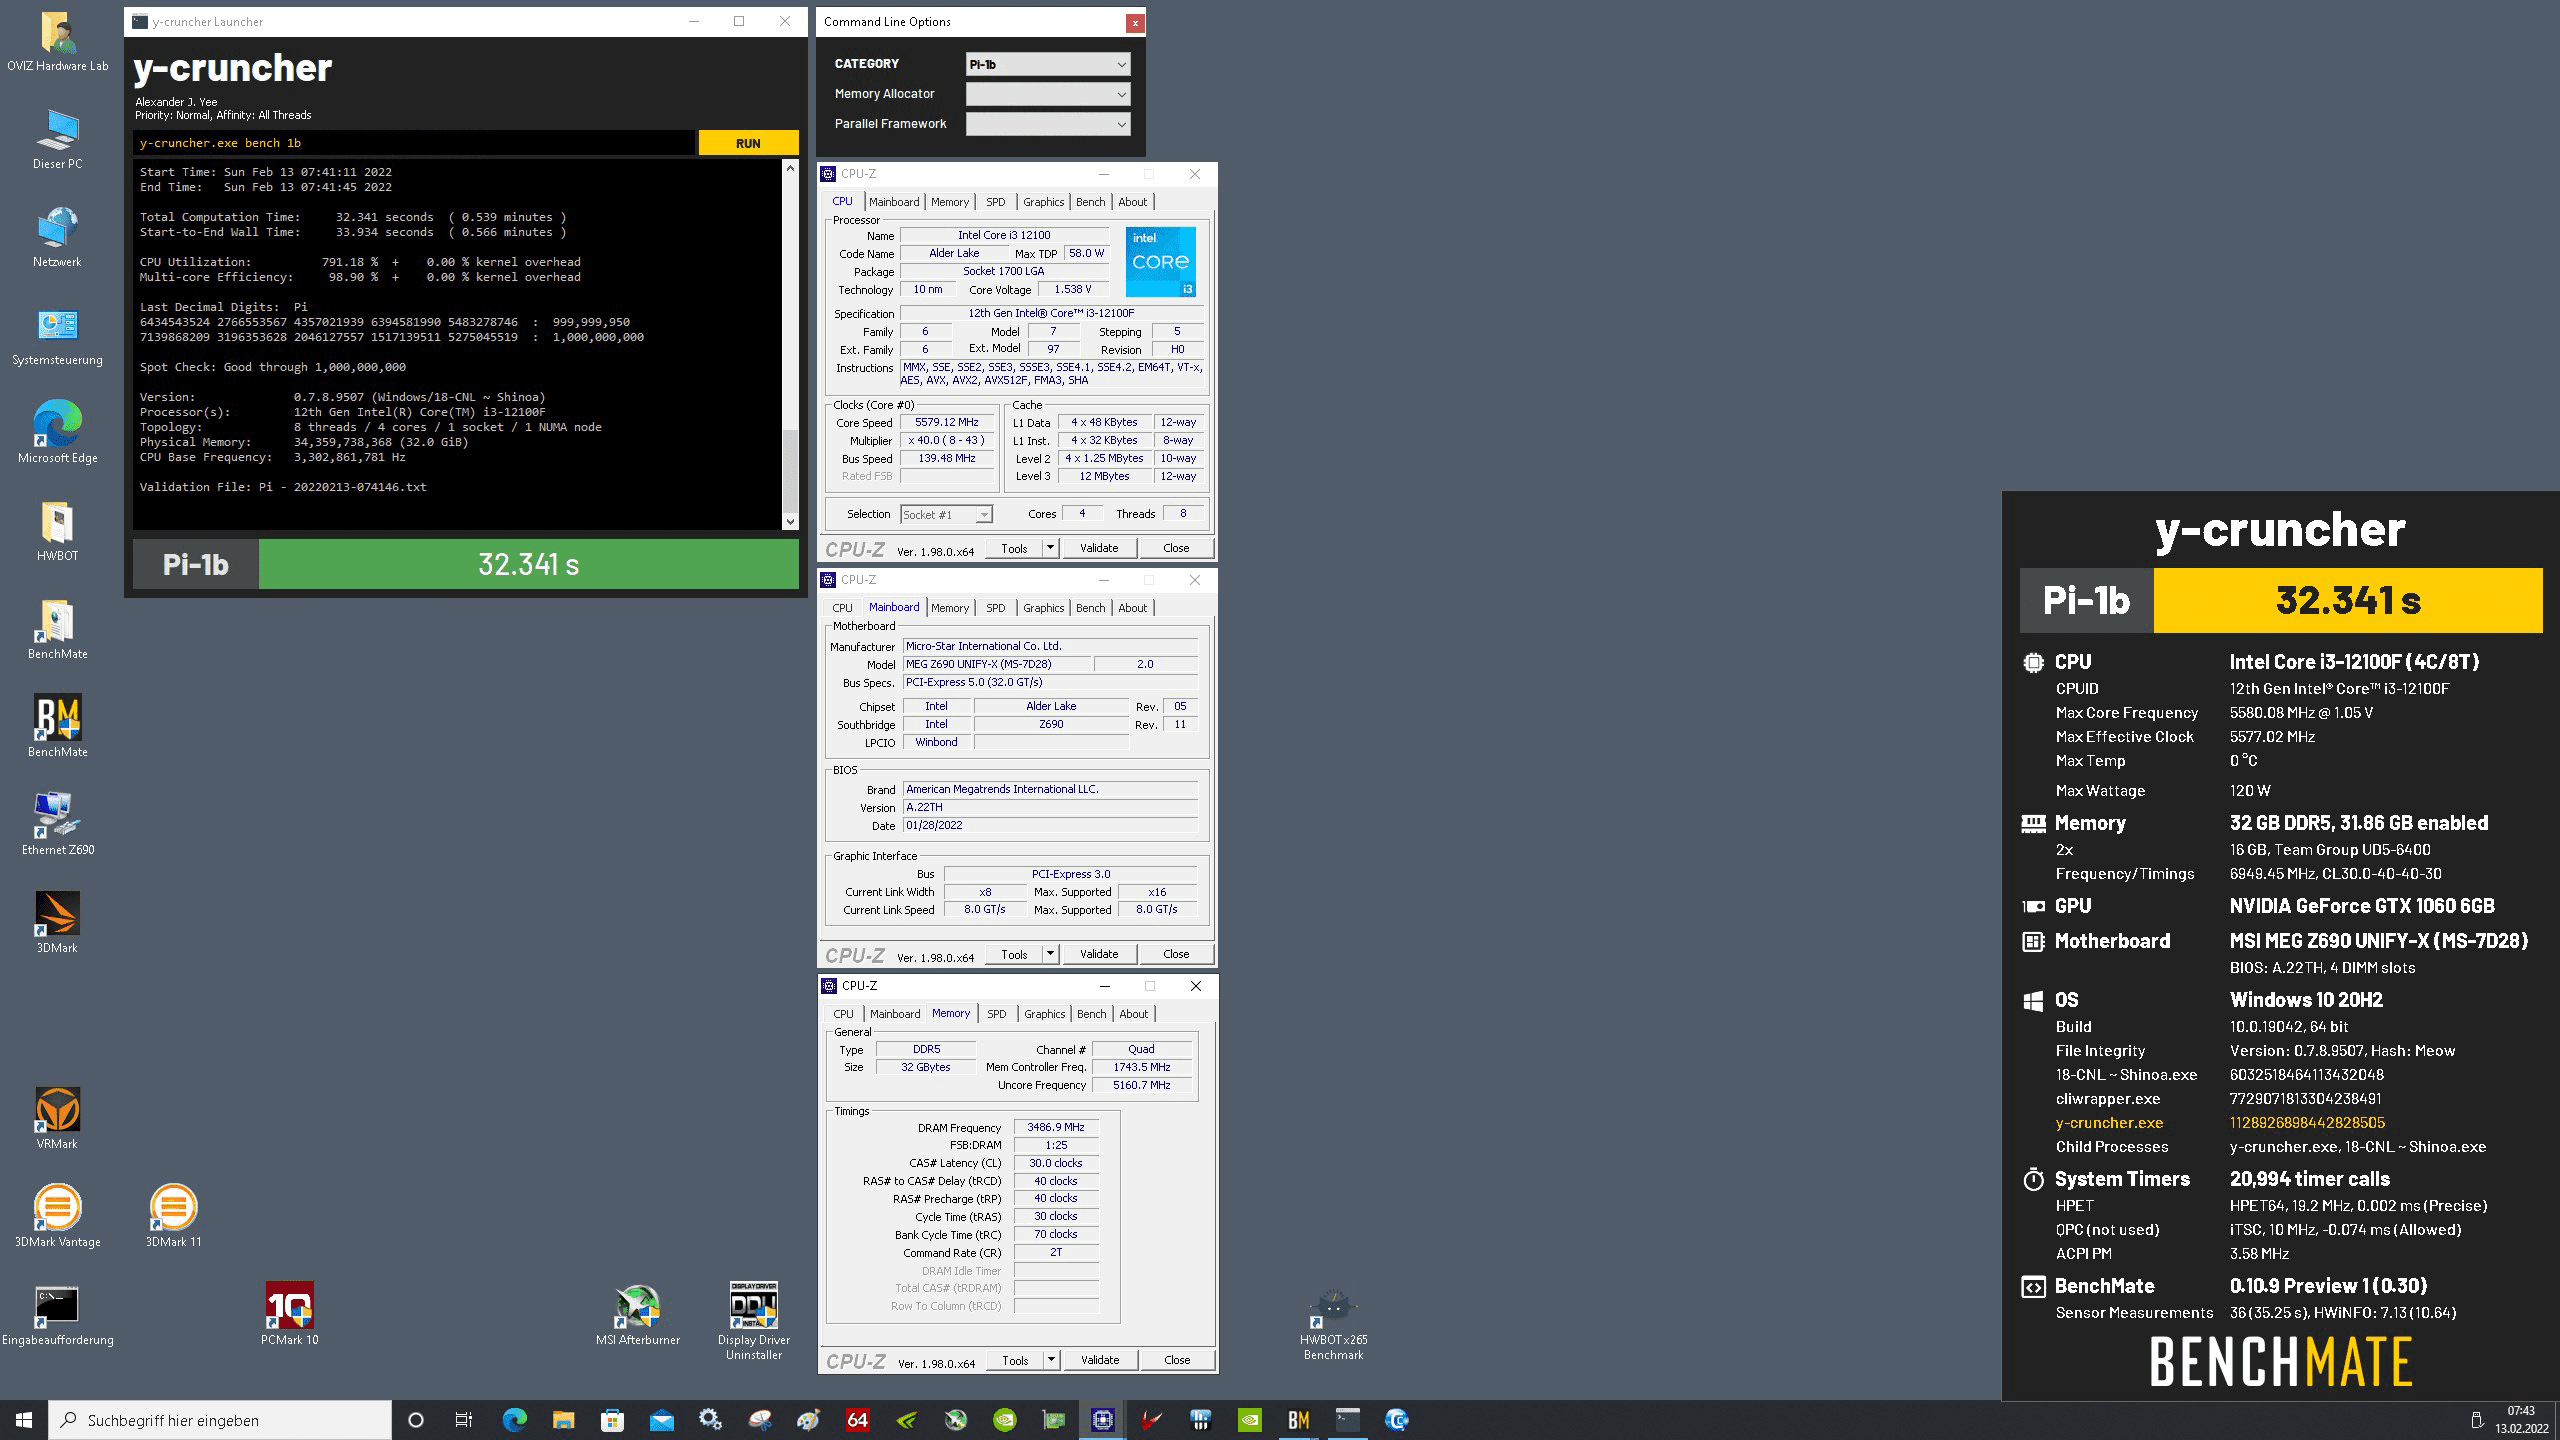Click Validate in the CPU-Z CPU window
This screenshot has width=2560, height=1440.
pyautogui.click(x=1099, y=548)
